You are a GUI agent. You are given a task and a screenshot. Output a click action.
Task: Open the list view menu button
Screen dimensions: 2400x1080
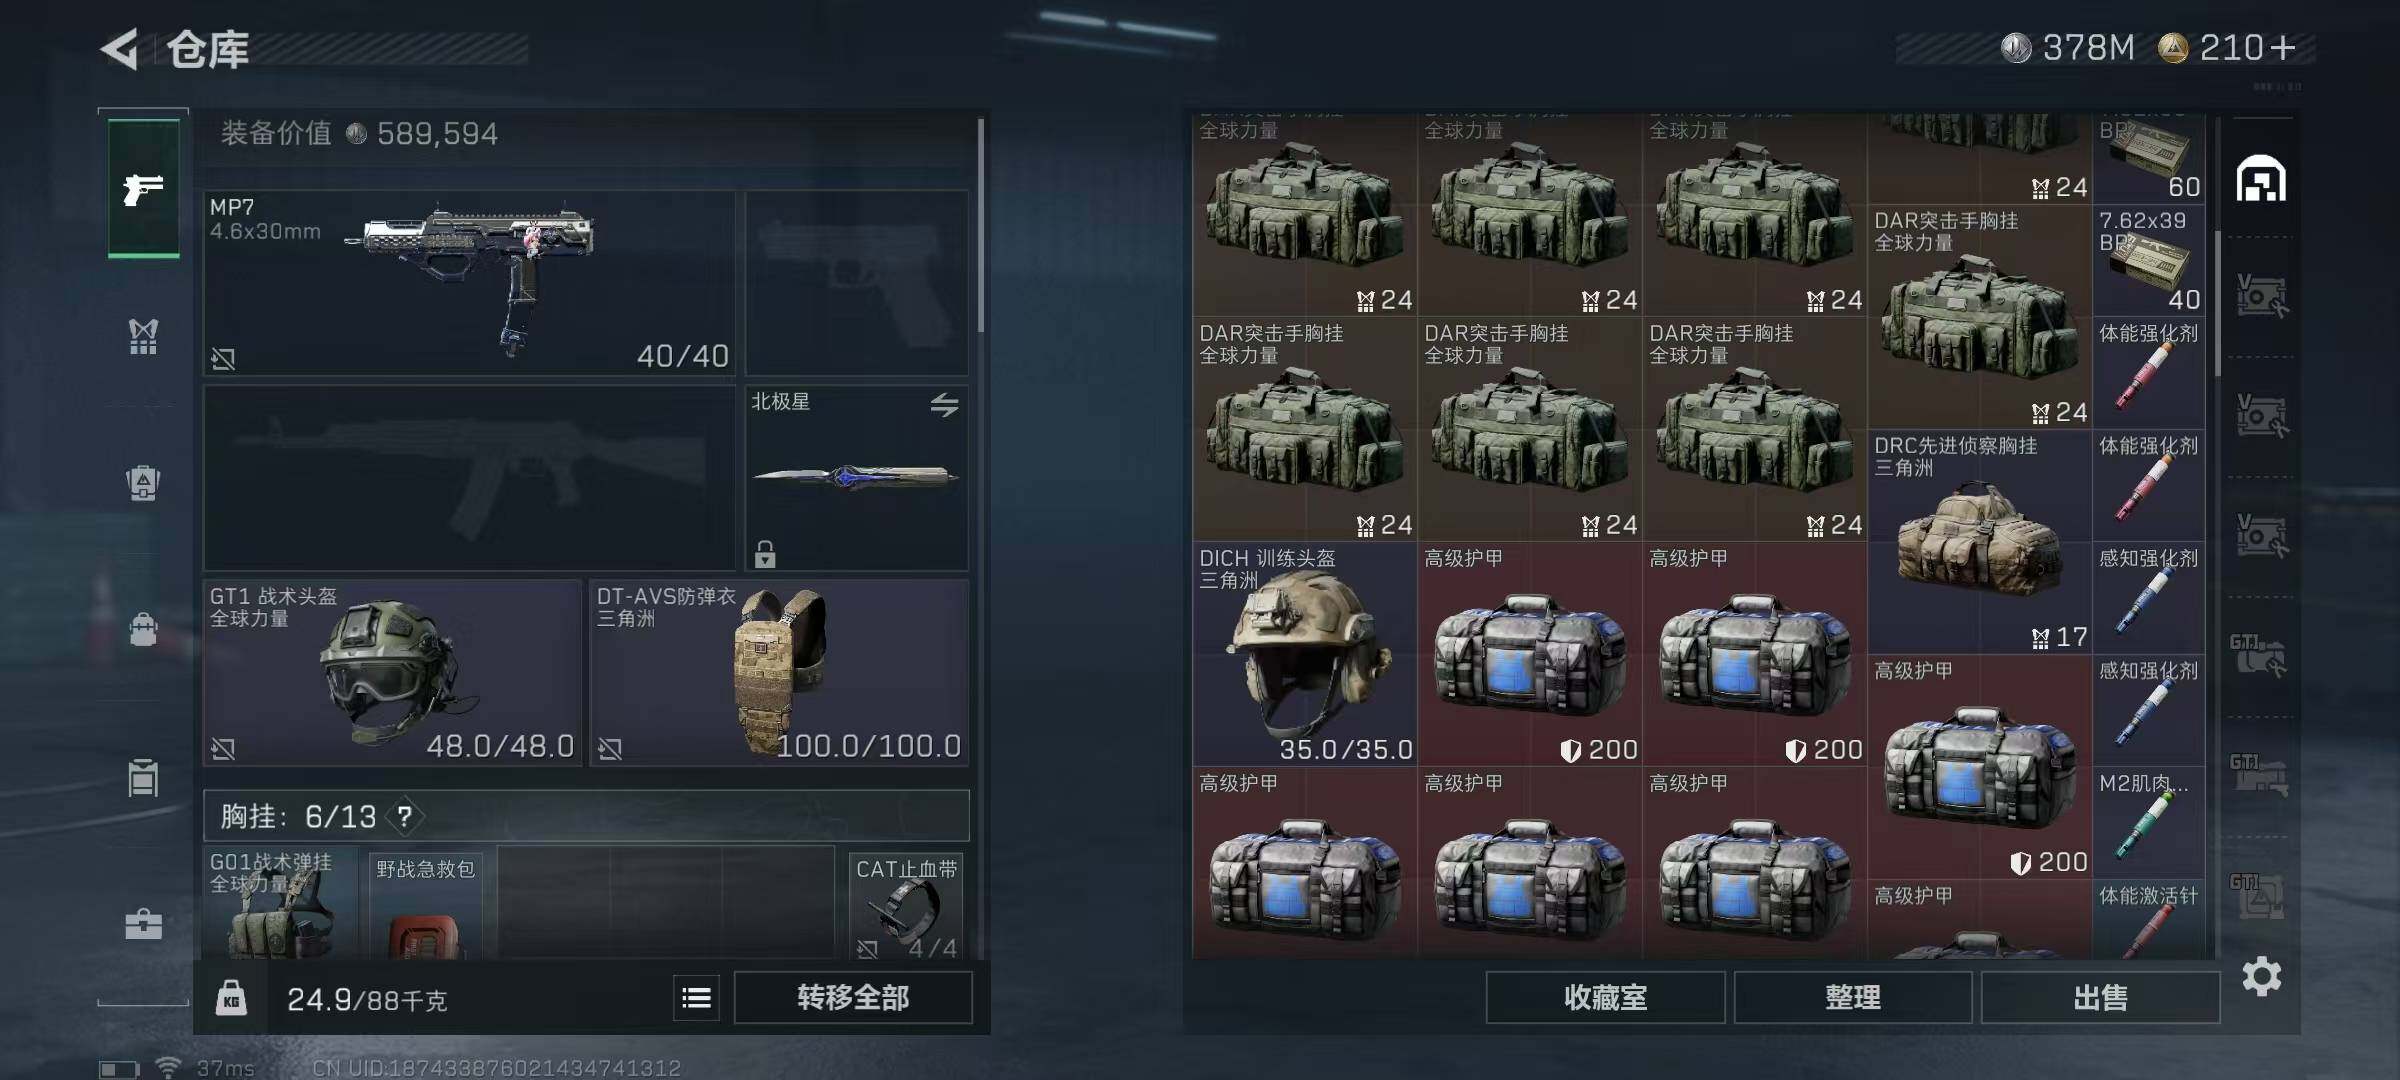click(x=696, y=997)
